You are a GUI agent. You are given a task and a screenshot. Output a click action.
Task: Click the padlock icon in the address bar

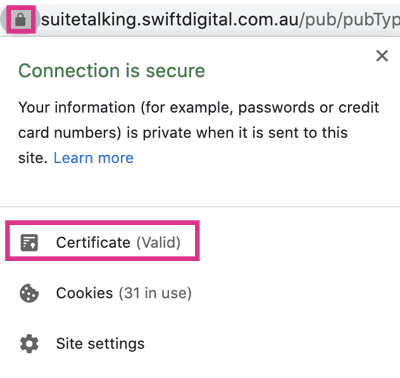tap(21, 20)
